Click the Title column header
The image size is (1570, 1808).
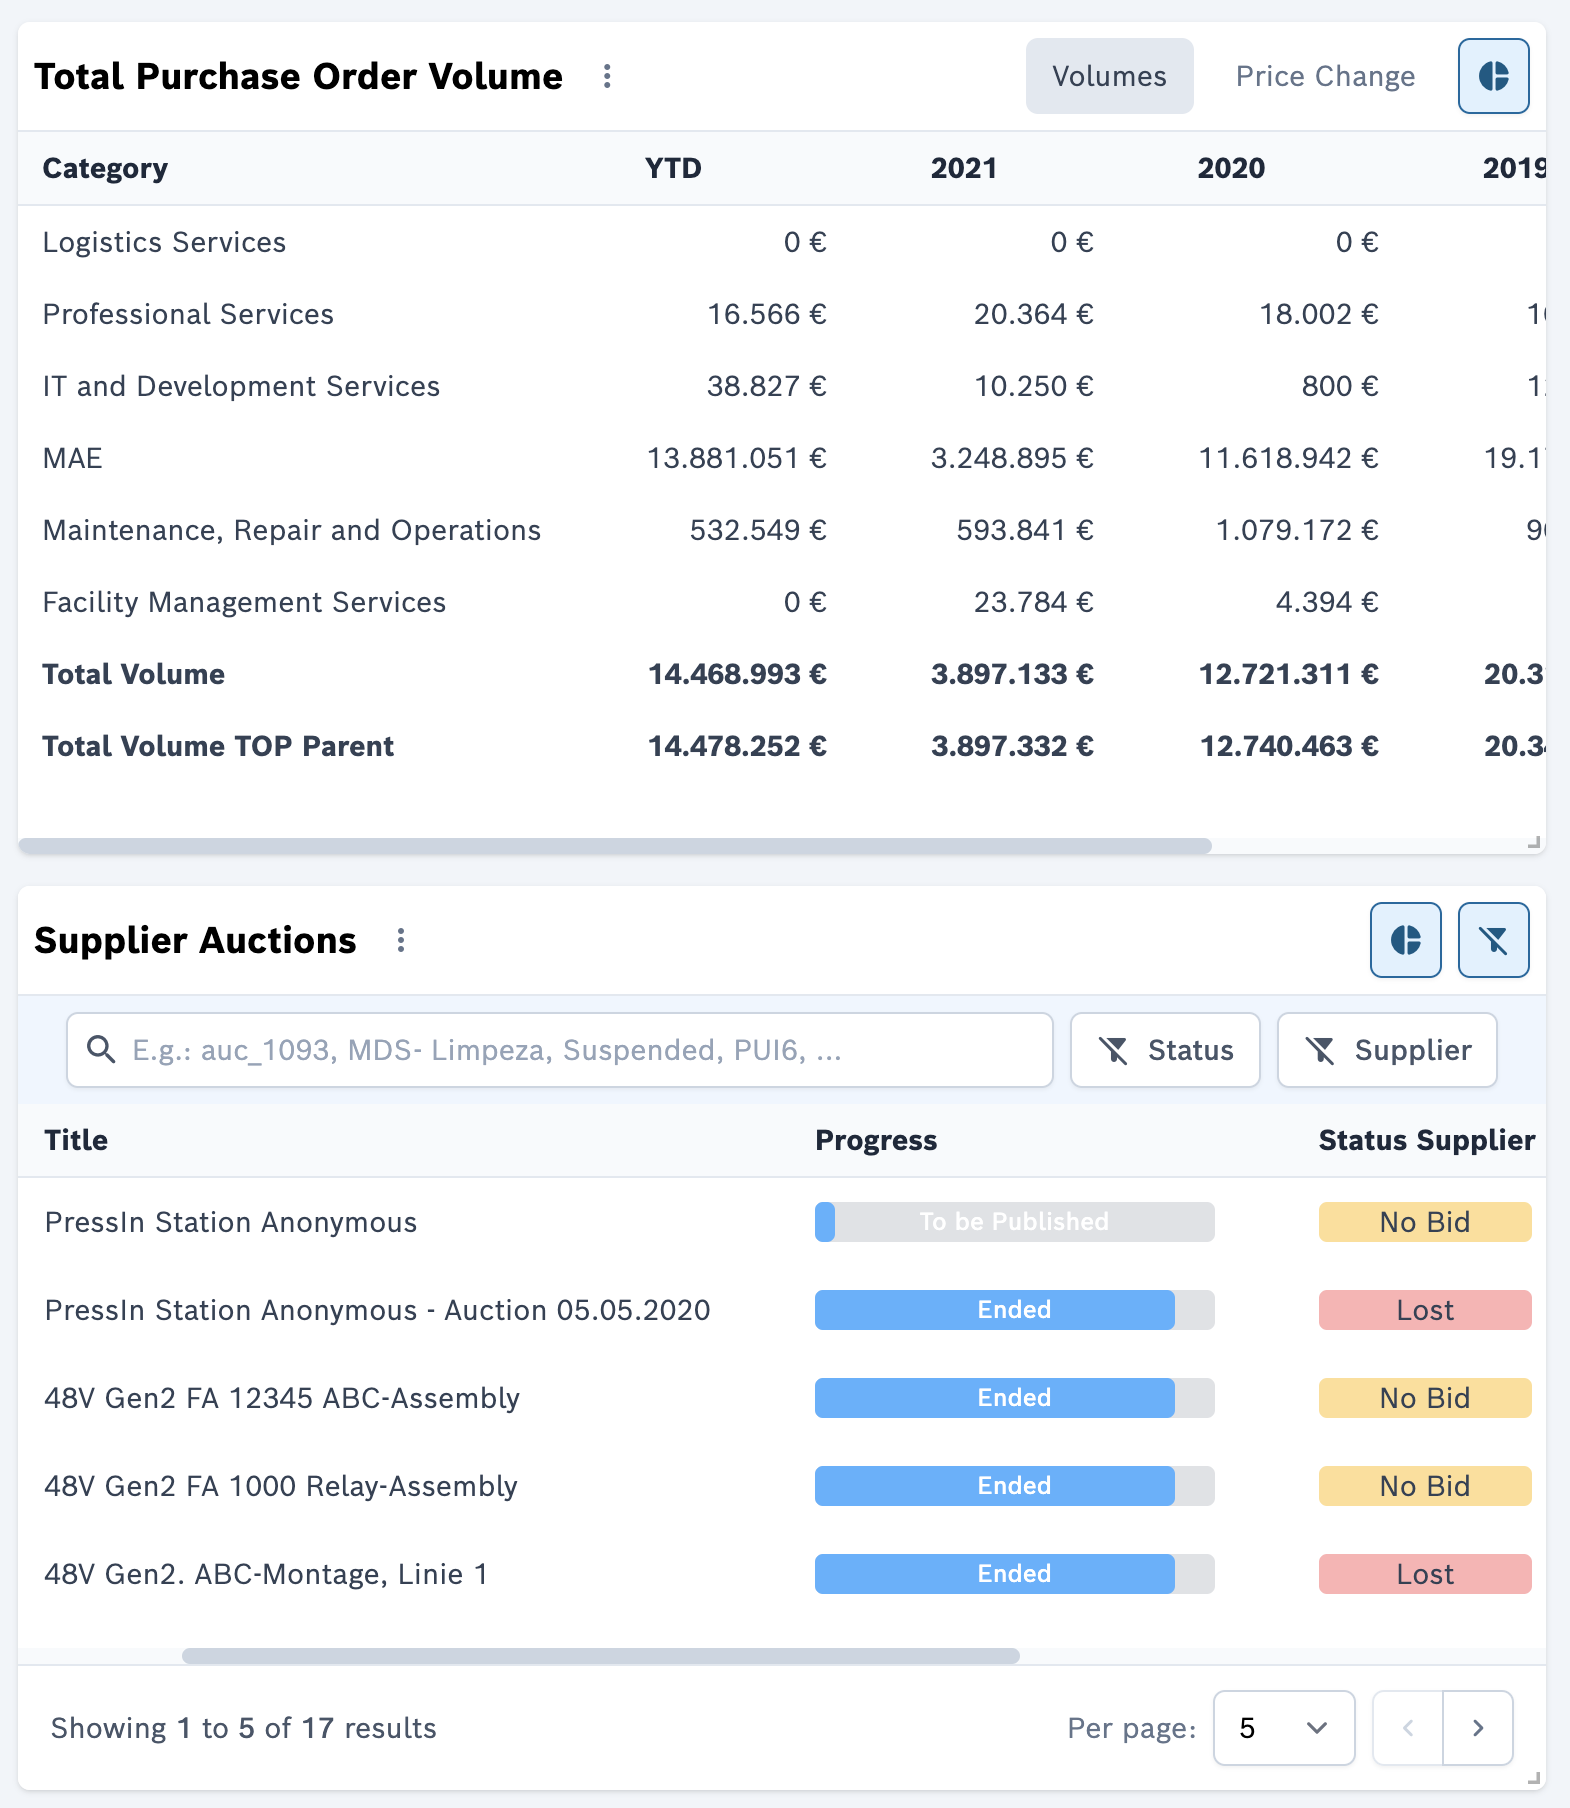[76, 1140]
